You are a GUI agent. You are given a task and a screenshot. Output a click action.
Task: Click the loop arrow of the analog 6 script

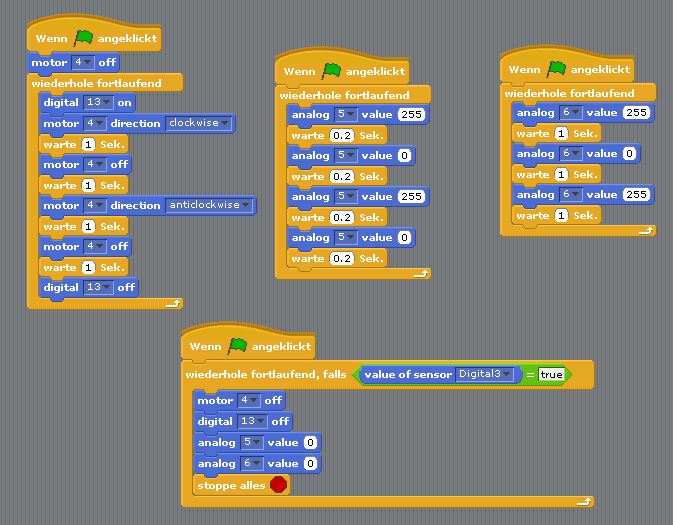(x=646, y=231)
